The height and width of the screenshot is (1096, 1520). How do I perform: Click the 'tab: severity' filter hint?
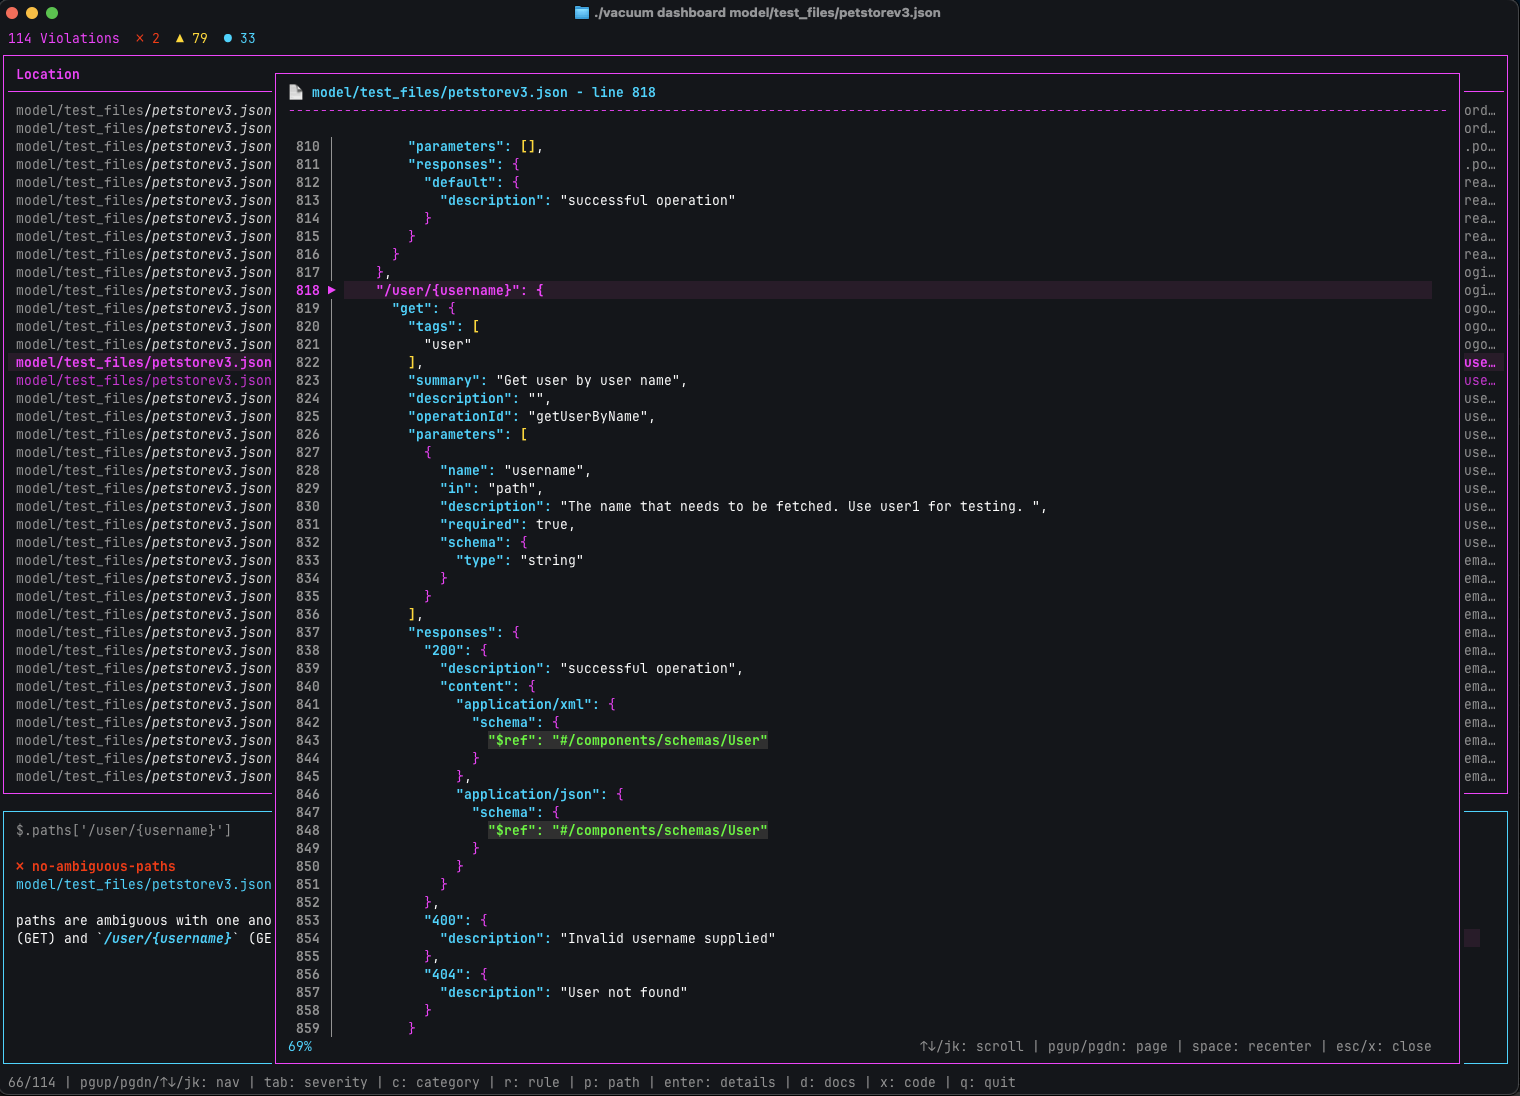(316, 1082)
